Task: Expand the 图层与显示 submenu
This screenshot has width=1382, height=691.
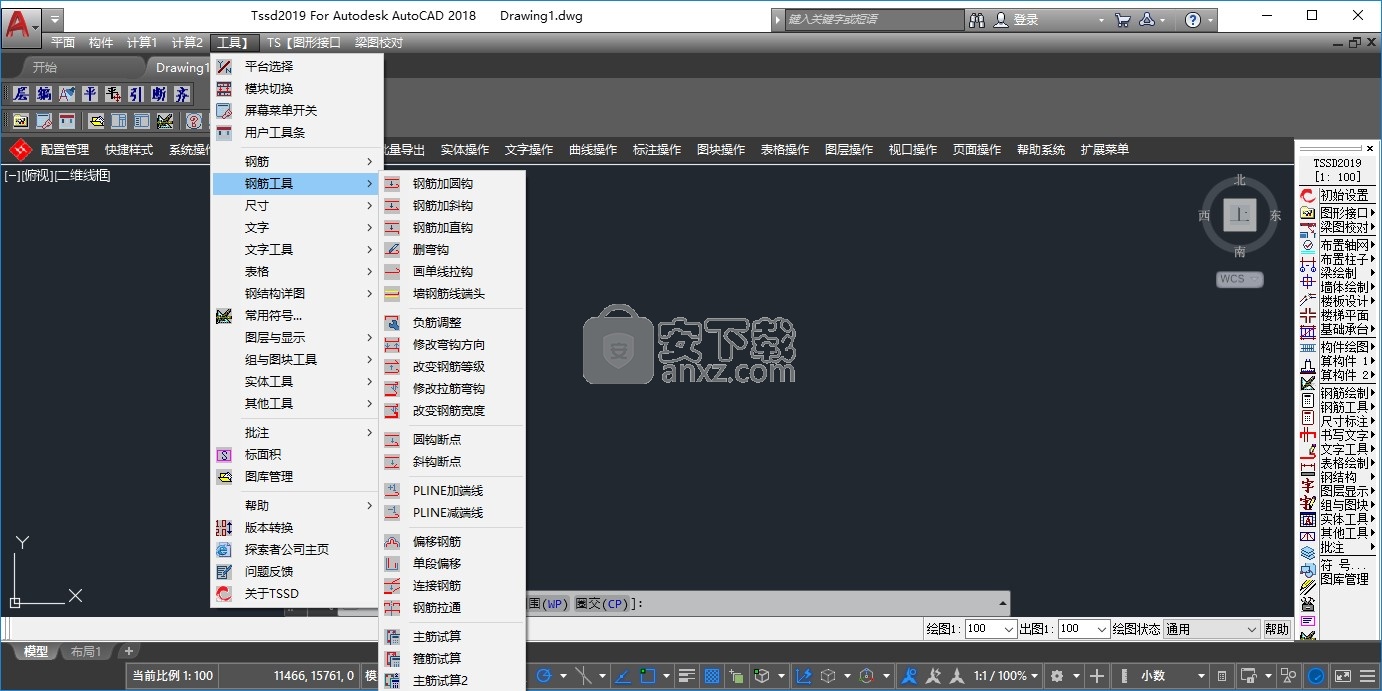Action: click(297, 338)
